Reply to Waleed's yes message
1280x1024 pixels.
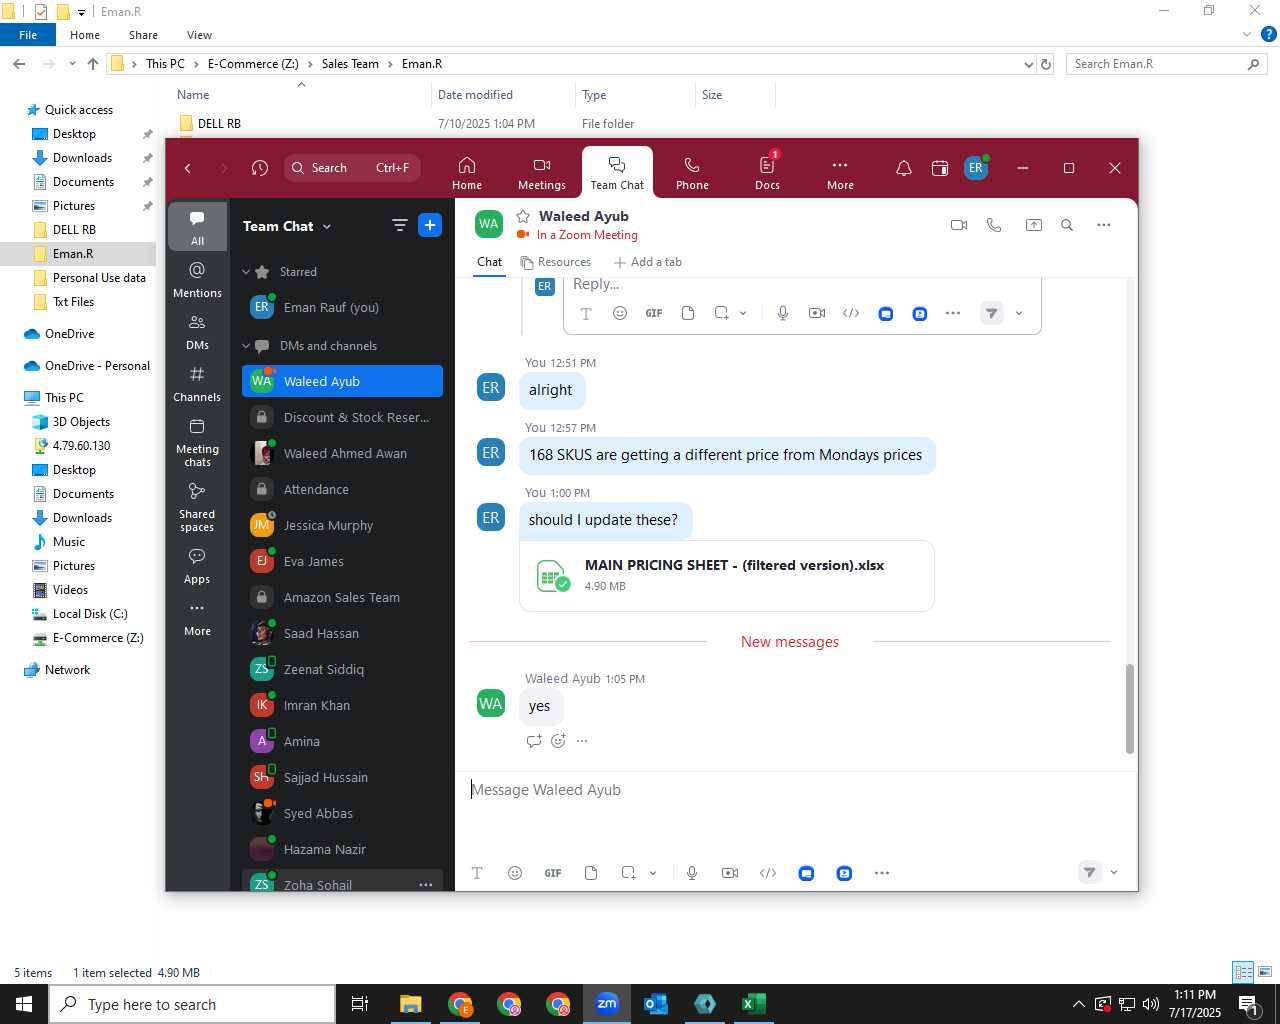(534, 741)
